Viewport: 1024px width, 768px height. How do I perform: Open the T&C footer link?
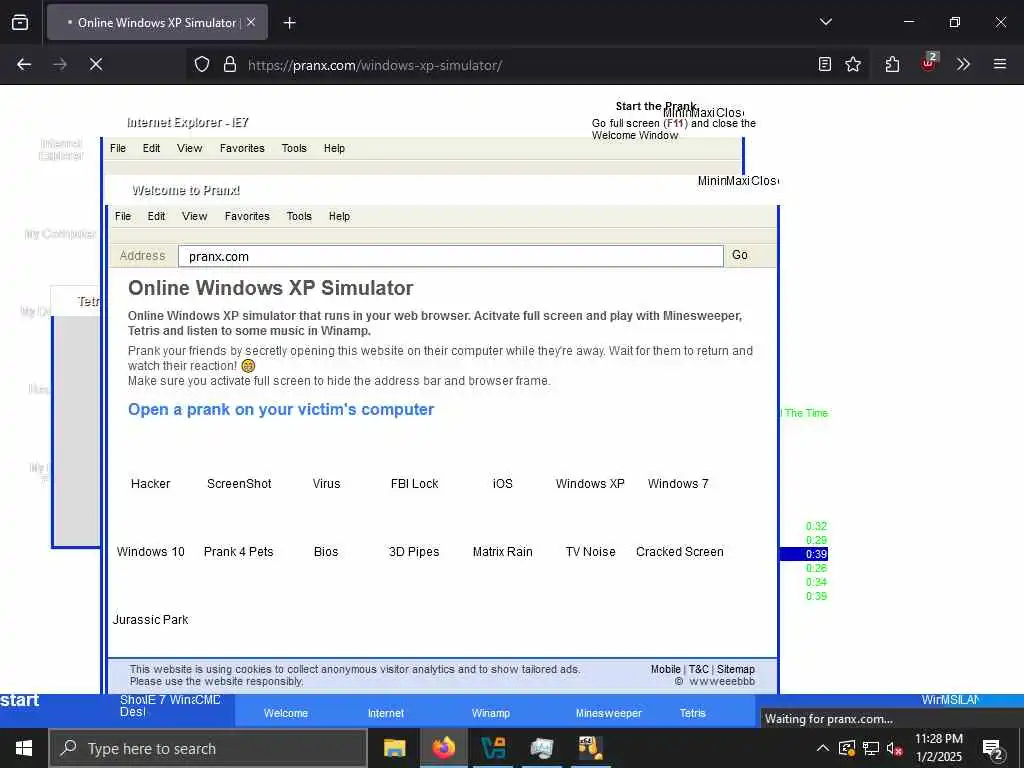[698, 669]
